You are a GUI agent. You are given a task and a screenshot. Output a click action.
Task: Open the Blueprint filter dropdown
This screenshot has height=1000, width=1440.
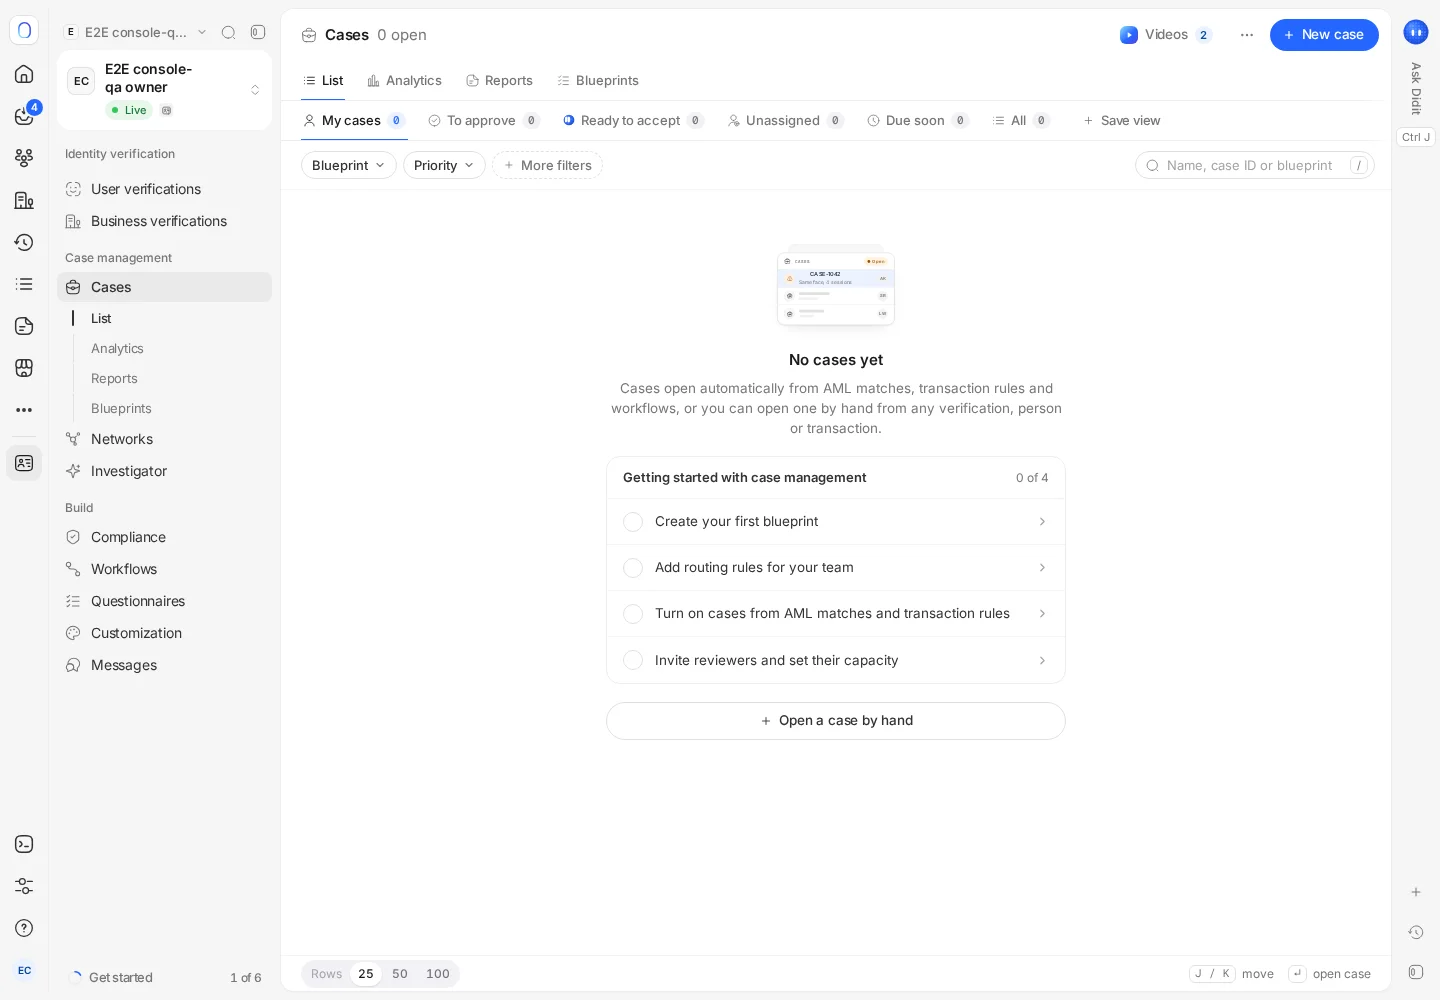click(349, 165)
